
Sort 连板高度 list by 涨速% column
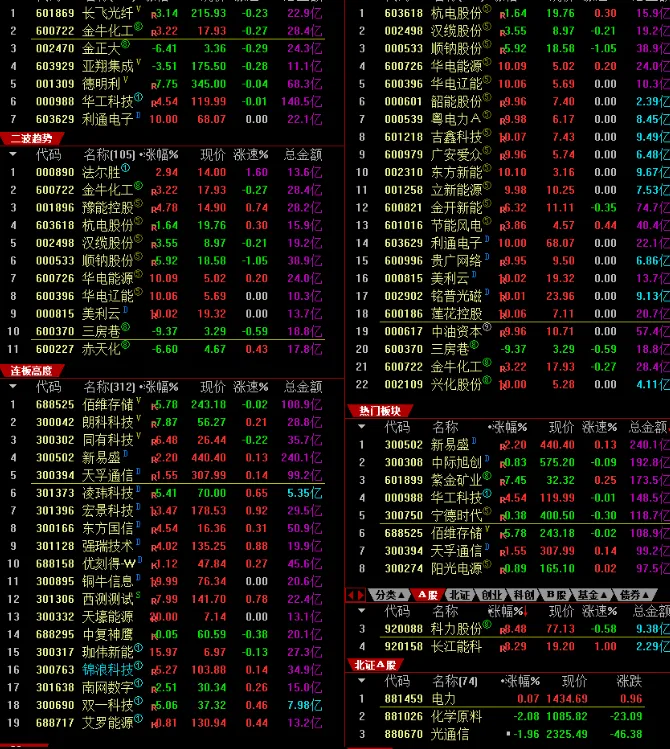pos(251,386)
